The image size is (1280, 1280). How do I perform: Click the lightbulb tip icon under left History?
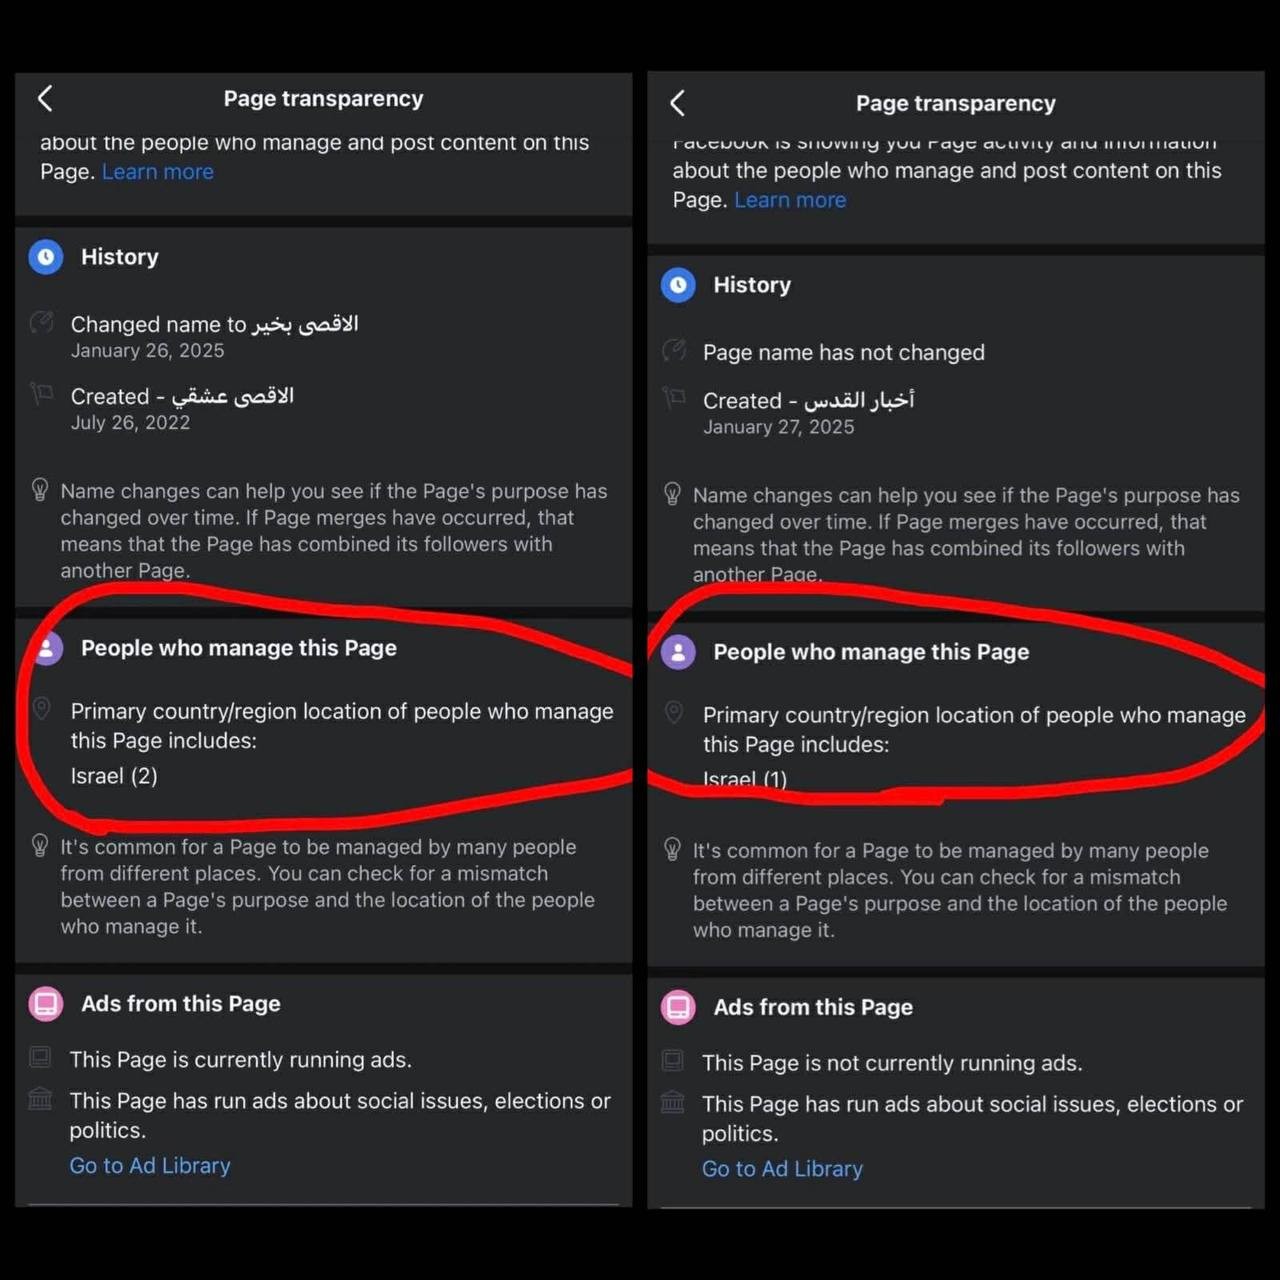[x=40, y=490]
